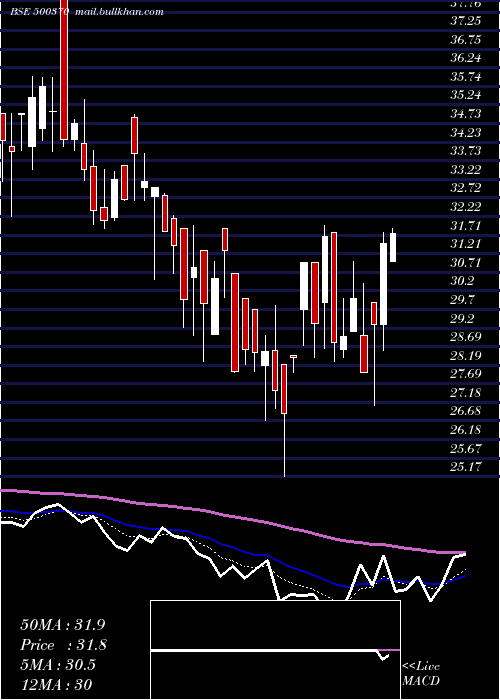This screenshot has width=500, height=700.
Task: Click the Price : 31.8 legend entry
Action: point(64,645)
